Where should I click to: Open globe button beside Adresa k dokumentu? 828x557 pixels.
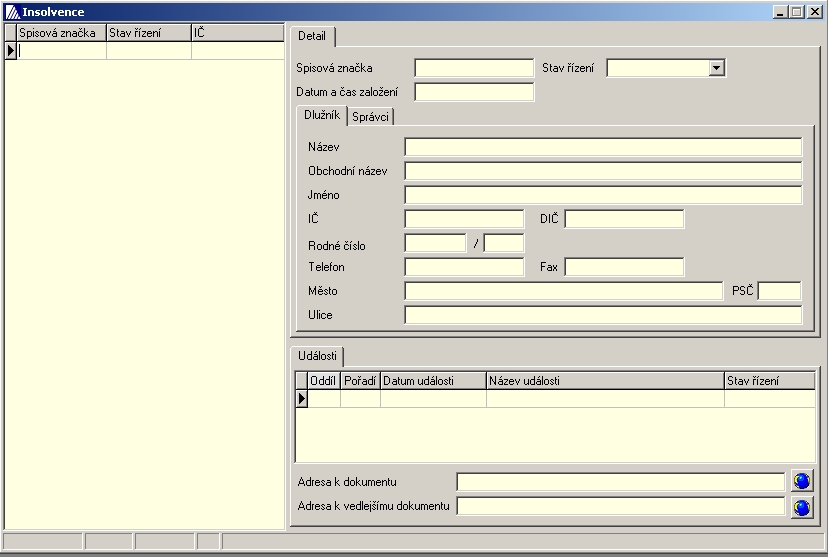point(802,481)
